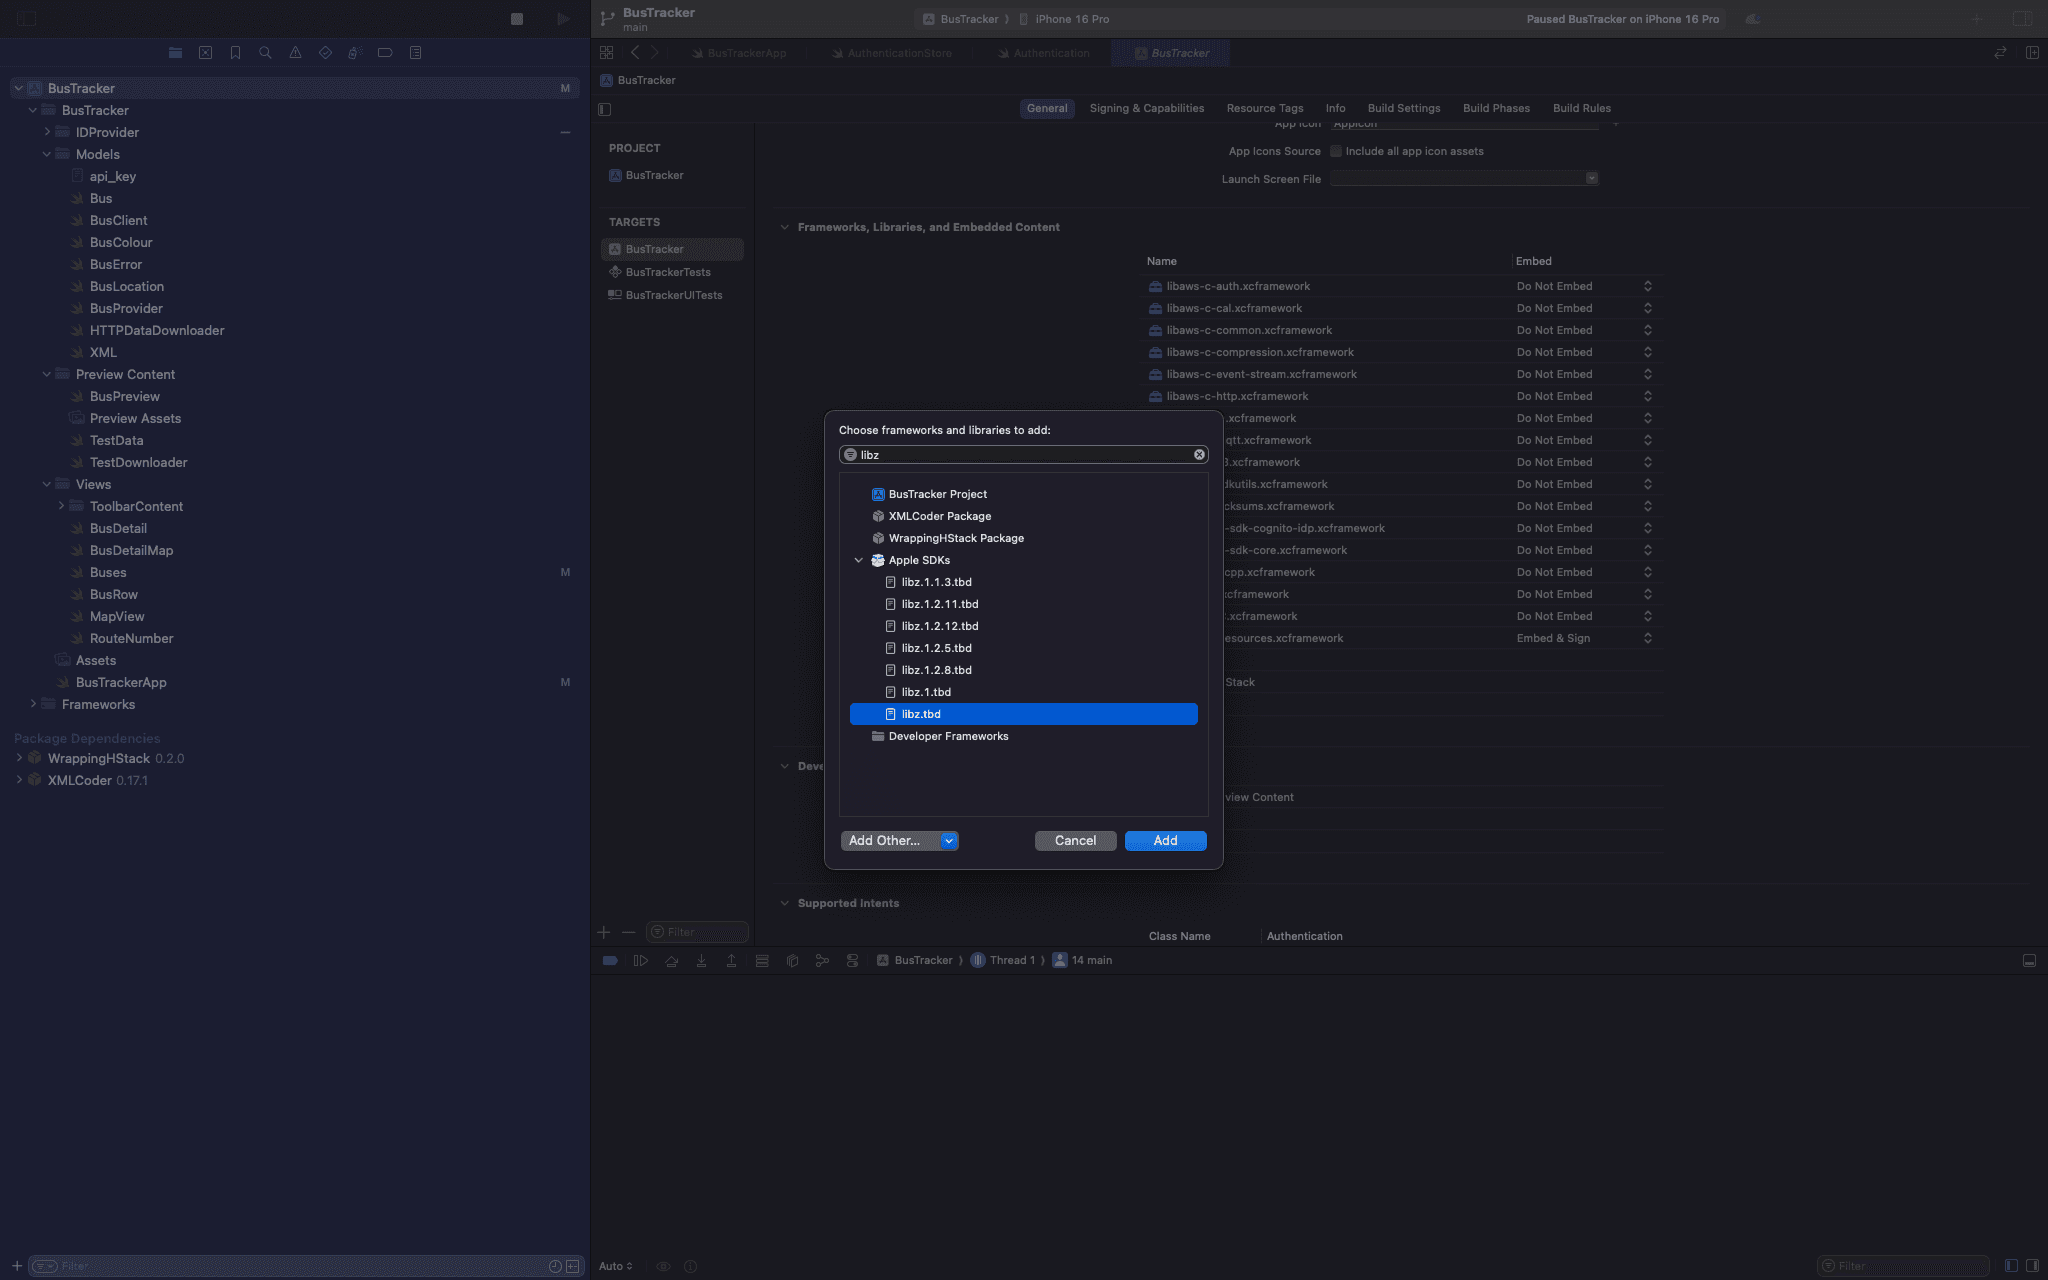Click the Step Into debug icon
Screen dimensions: 2048x1280
pyautogui.click(x=701, y=961)
